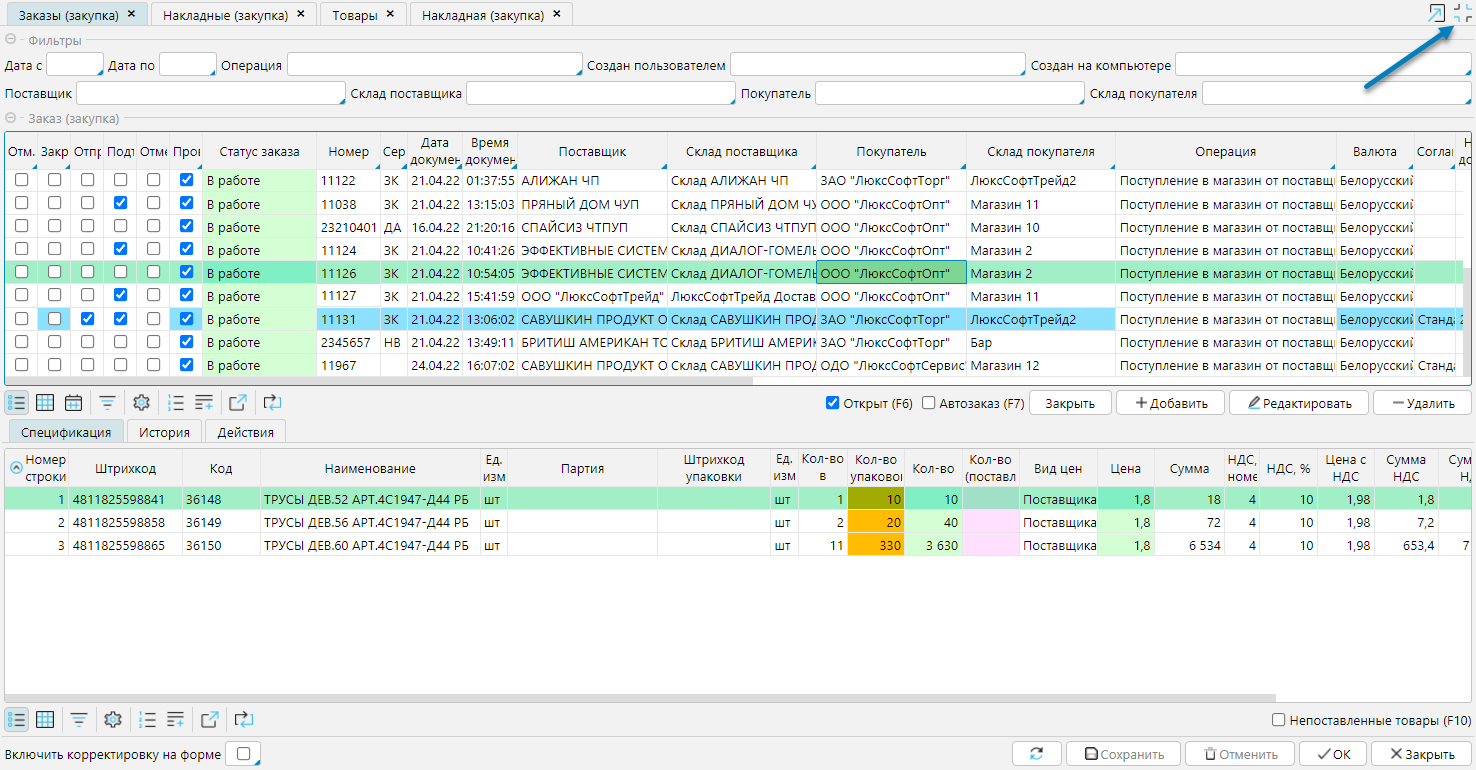The width and height of the screenshot is (1476, 770).
Task: Click the calendar view icon in orders toolbar
Action: (x=73, y=403)
